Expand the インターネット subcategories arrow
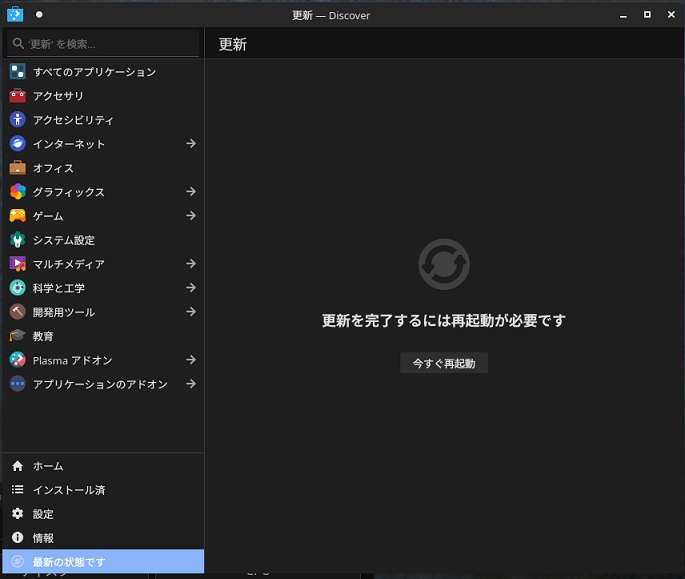The height and width of the screenshot is (579, 685). tap(191, 143)
